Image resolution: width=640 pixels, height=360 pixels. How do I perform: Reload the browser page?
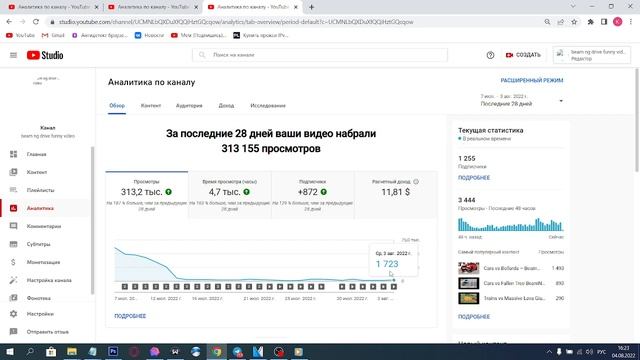pyautogui.click(x=36, y=22)
